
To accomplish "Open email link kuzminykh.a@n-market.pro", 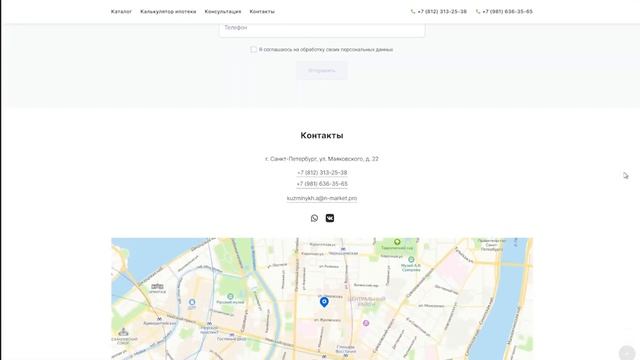I will coord(322,198).
